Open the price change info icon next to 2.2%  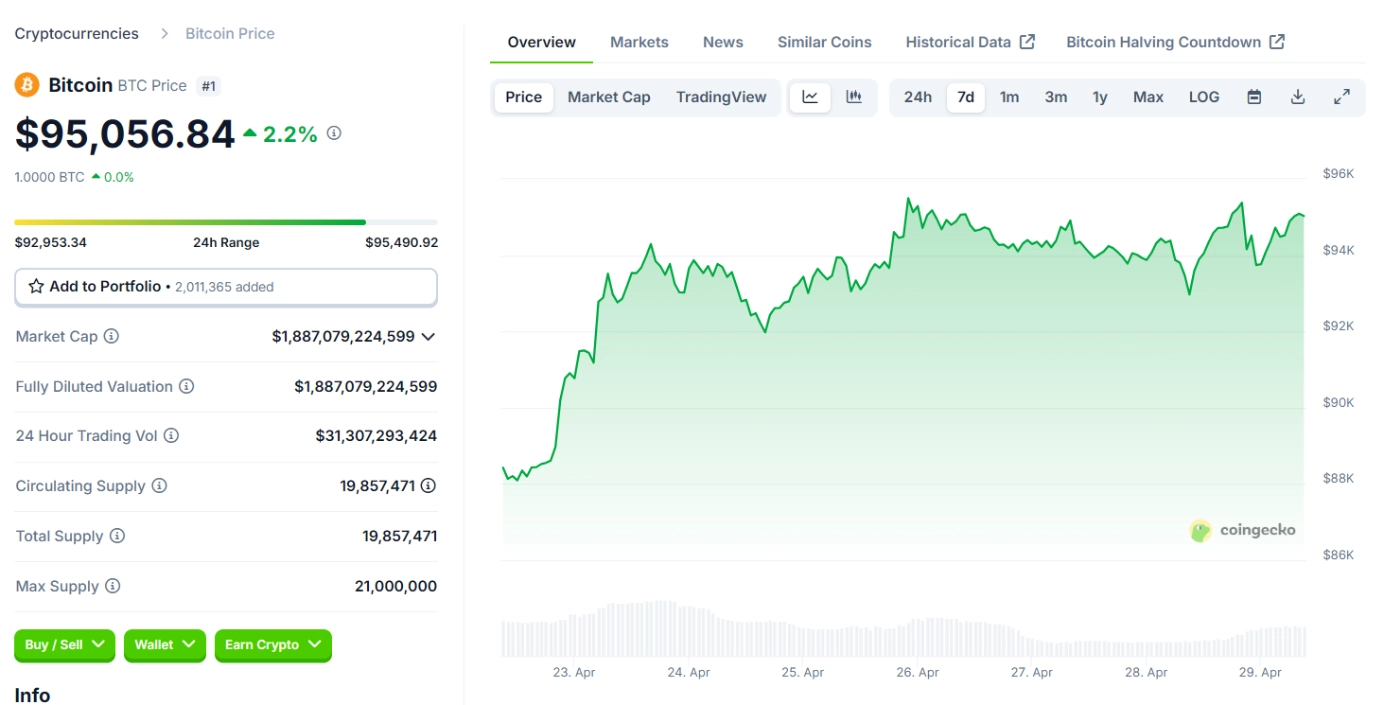334,133
